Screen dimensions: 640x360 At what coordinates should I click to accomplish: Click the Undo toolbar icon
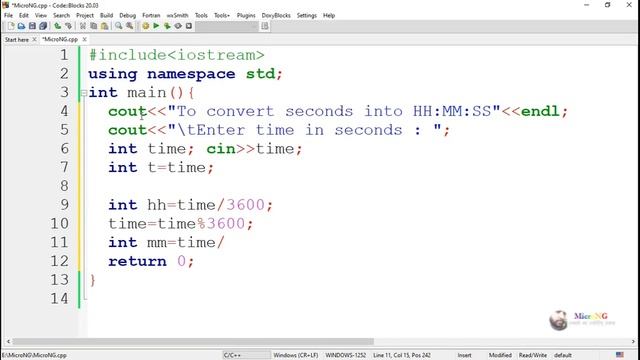pos(58,26)
